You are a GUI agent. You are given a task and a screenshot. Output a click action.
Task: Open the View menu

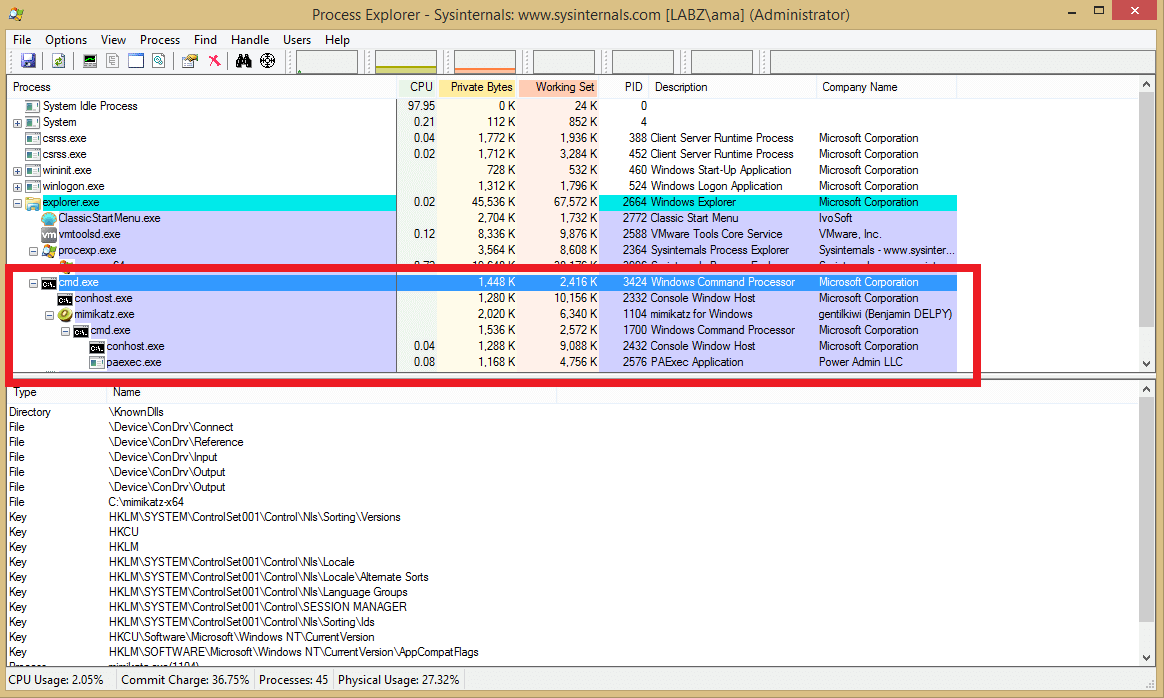114,40
